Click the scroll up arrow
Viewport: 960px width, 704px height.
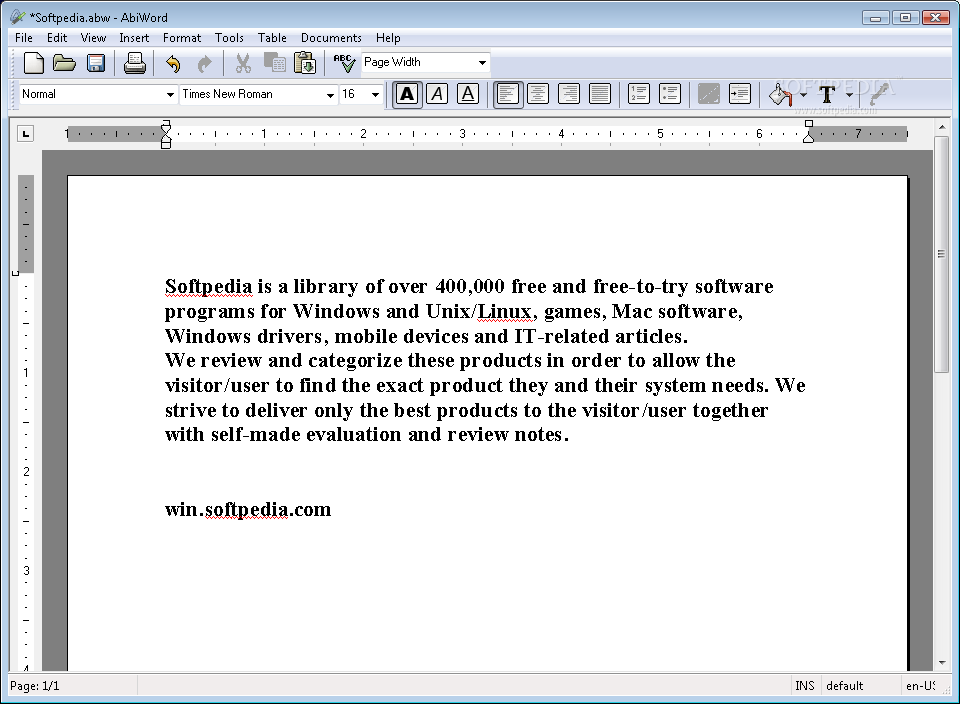tap(941, 127)
